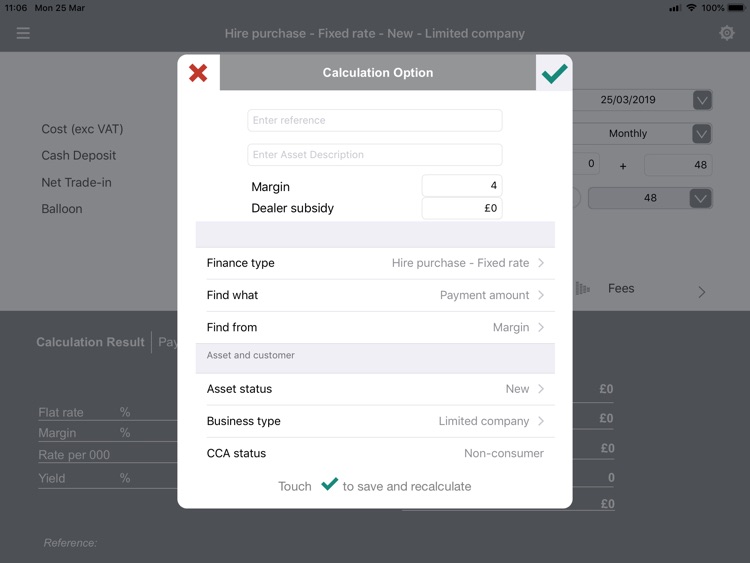Tap the CCA status row
The image size is (750, 563).
(375, 453)
